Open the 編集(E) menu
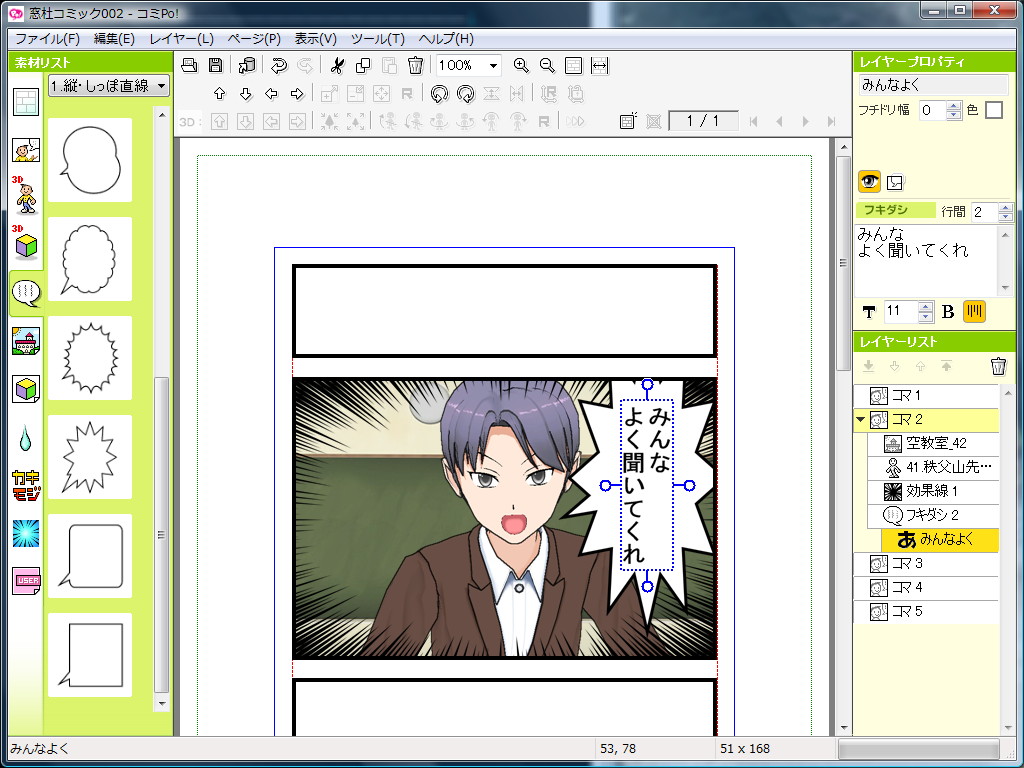This screenshot has width=1024, height=768. click(114, 39)
